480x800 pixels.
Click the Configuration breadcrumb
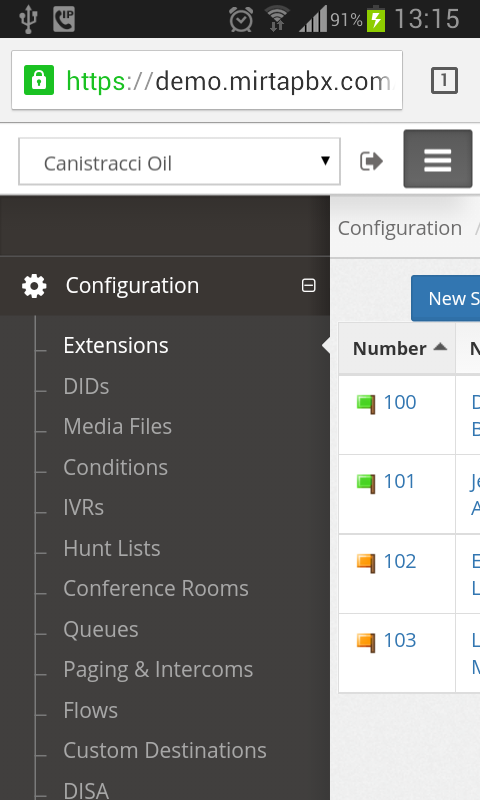tap(400, 228)
